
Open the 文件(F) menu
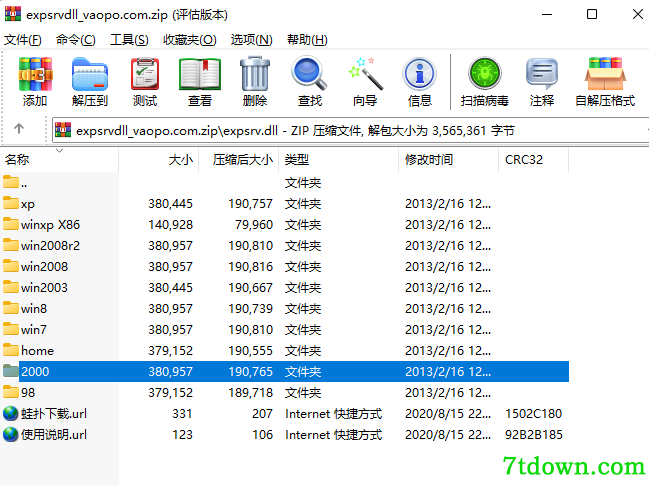click(x=23, y=40)
